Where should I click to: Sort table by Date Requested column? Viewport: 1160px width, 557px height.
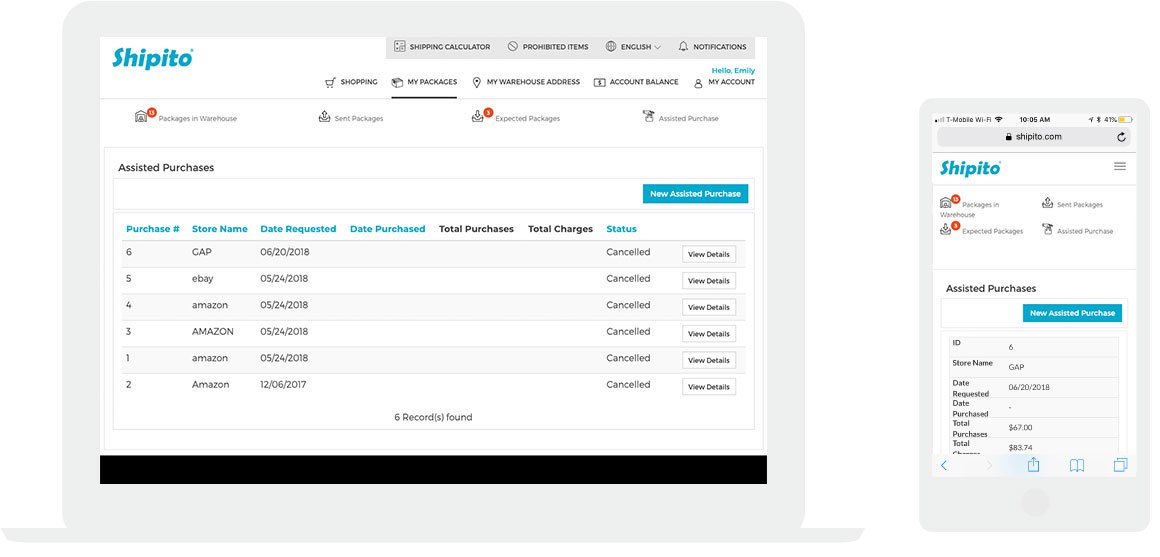pos(298,229)
